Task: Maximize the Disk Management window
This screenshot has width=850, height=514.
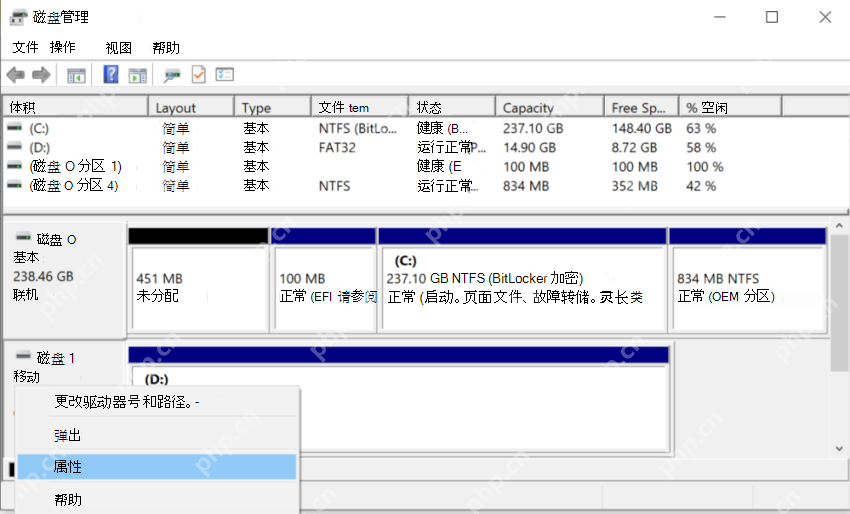Action: pos(772,17)
